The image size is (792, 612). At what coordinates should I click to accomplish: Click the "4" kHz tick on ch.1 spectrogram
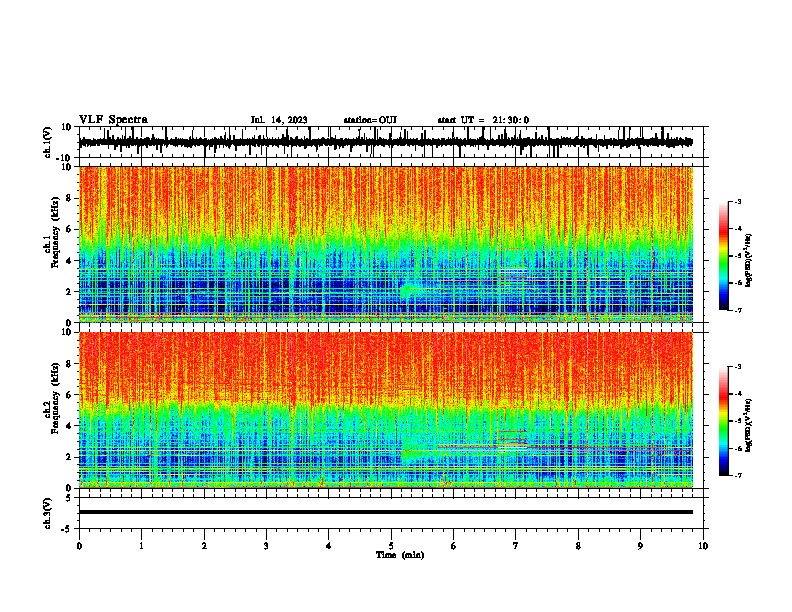coord(69,261)
